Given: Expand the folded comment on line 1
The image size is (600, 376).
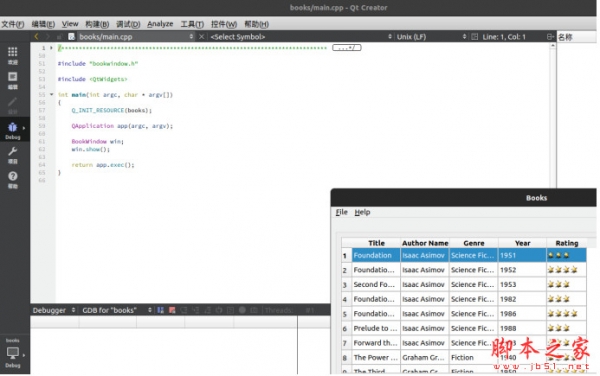Looking at the screenshot, I should [51, 48].
